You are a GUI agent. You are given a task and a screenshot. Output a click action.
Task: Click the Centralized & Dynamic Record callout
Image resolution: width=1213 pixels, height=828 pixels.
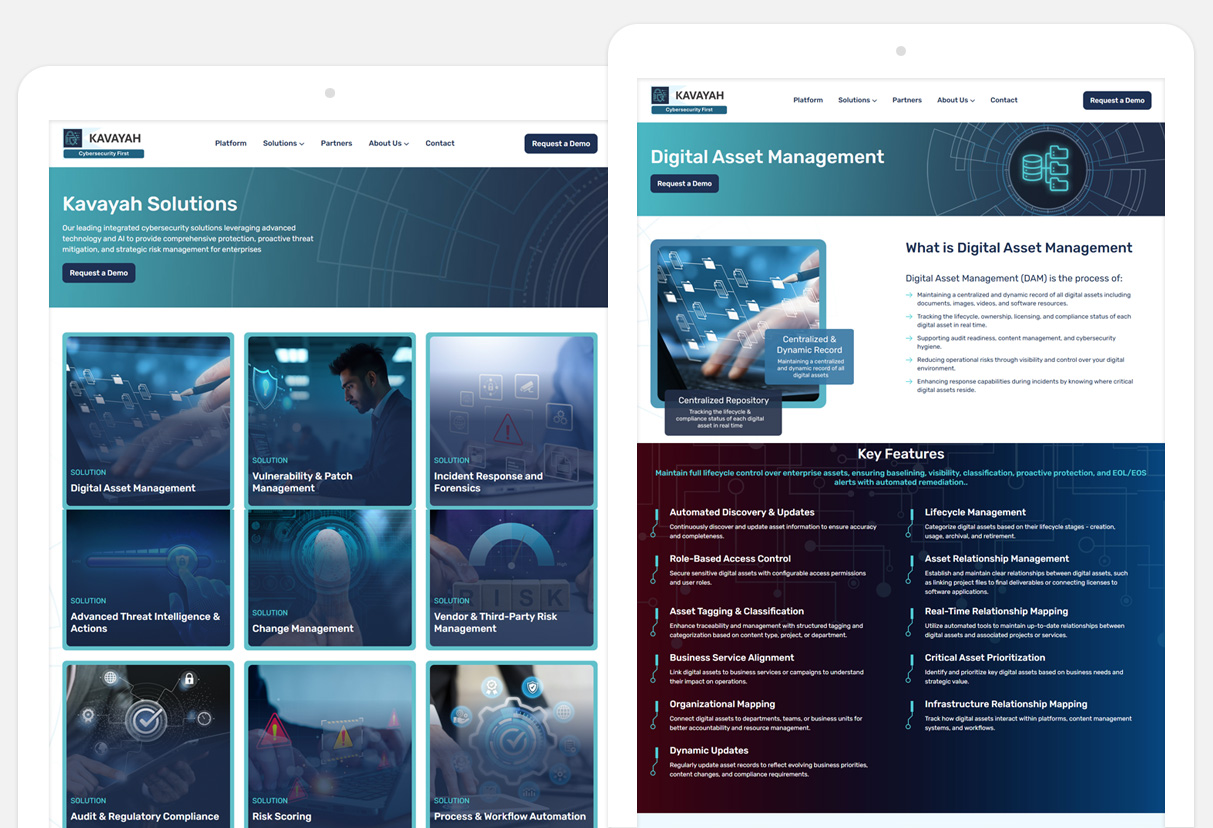(810, 357)
